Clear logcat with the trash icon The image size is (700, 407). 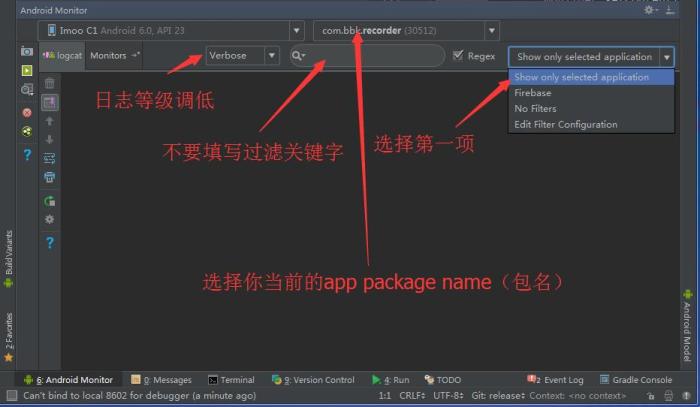50,83
